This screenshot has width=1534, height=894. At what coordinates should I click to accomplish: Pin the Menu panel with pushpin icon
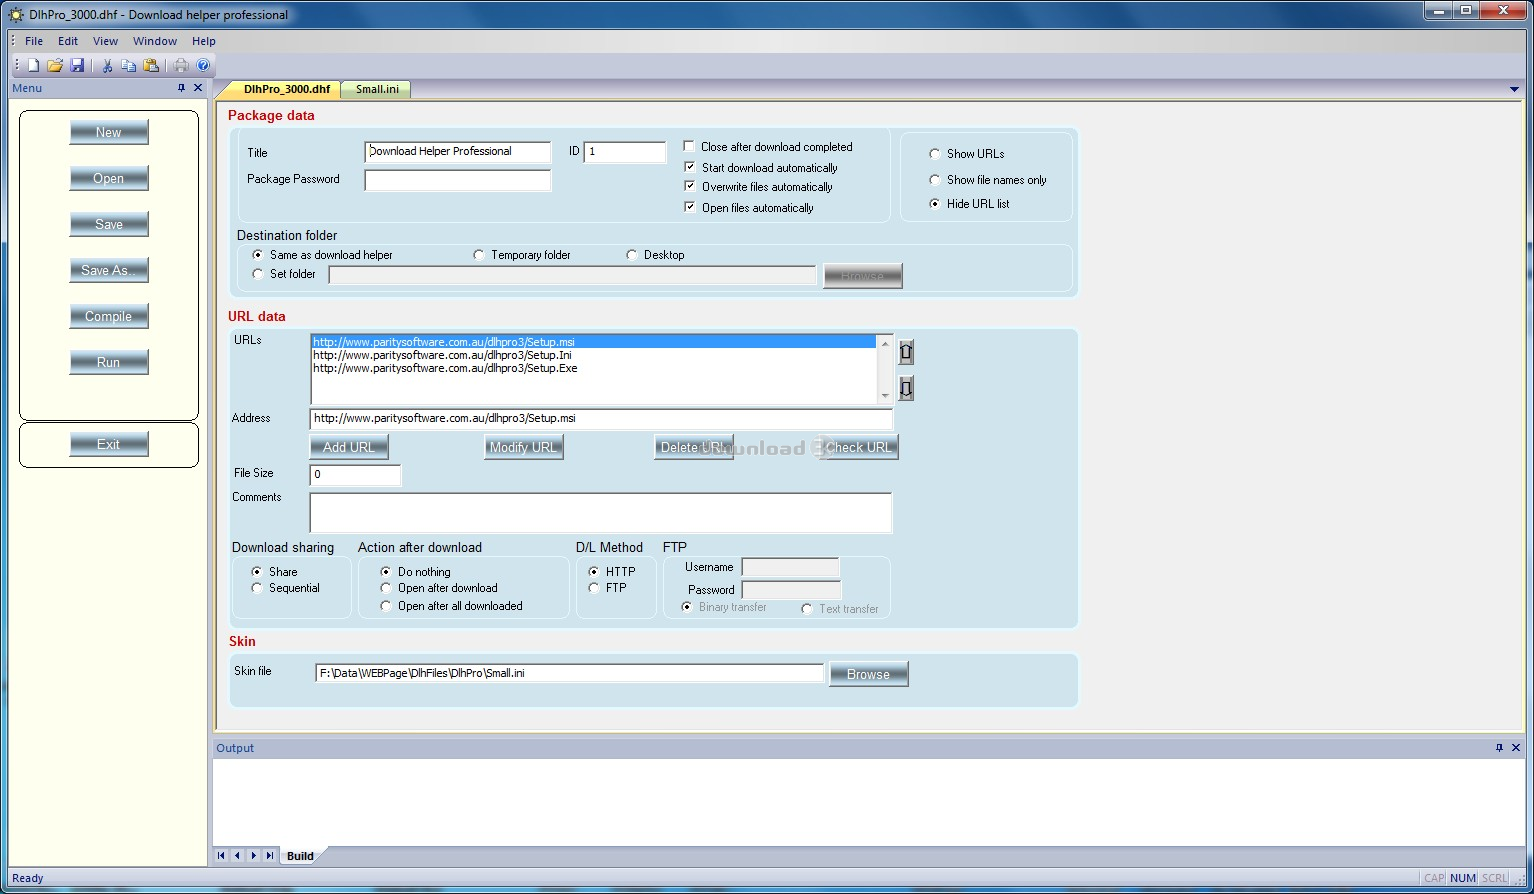pos(181,88)
